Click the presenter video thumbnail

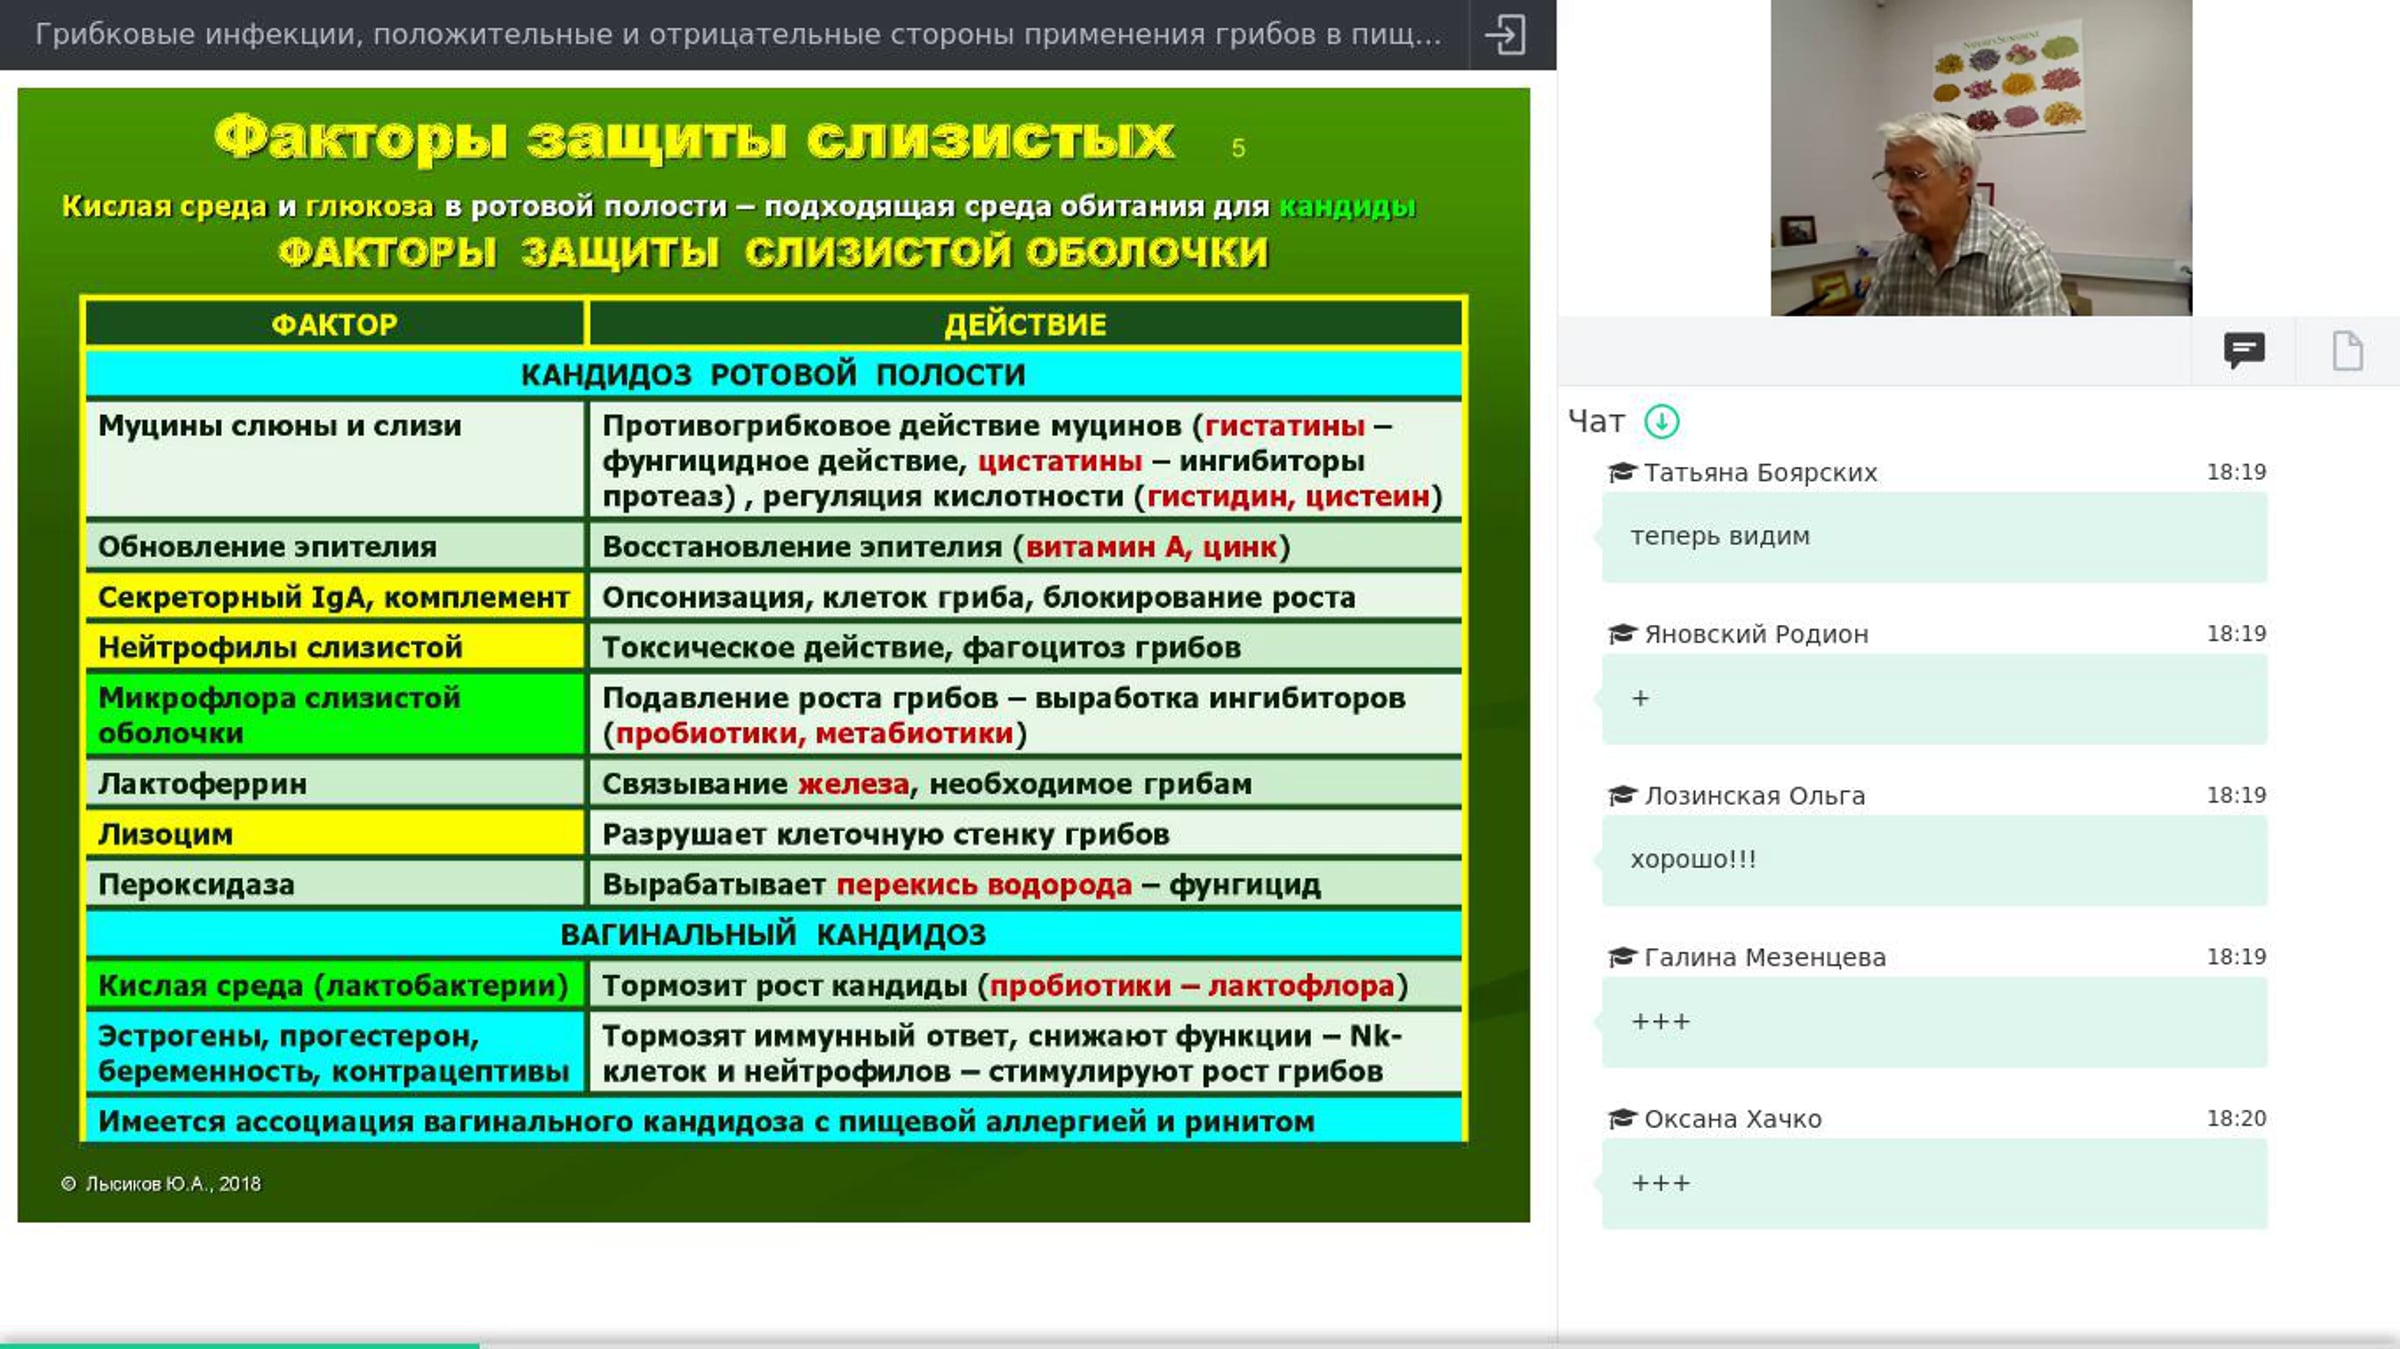pyautogui.click(x=1981, y=158)
